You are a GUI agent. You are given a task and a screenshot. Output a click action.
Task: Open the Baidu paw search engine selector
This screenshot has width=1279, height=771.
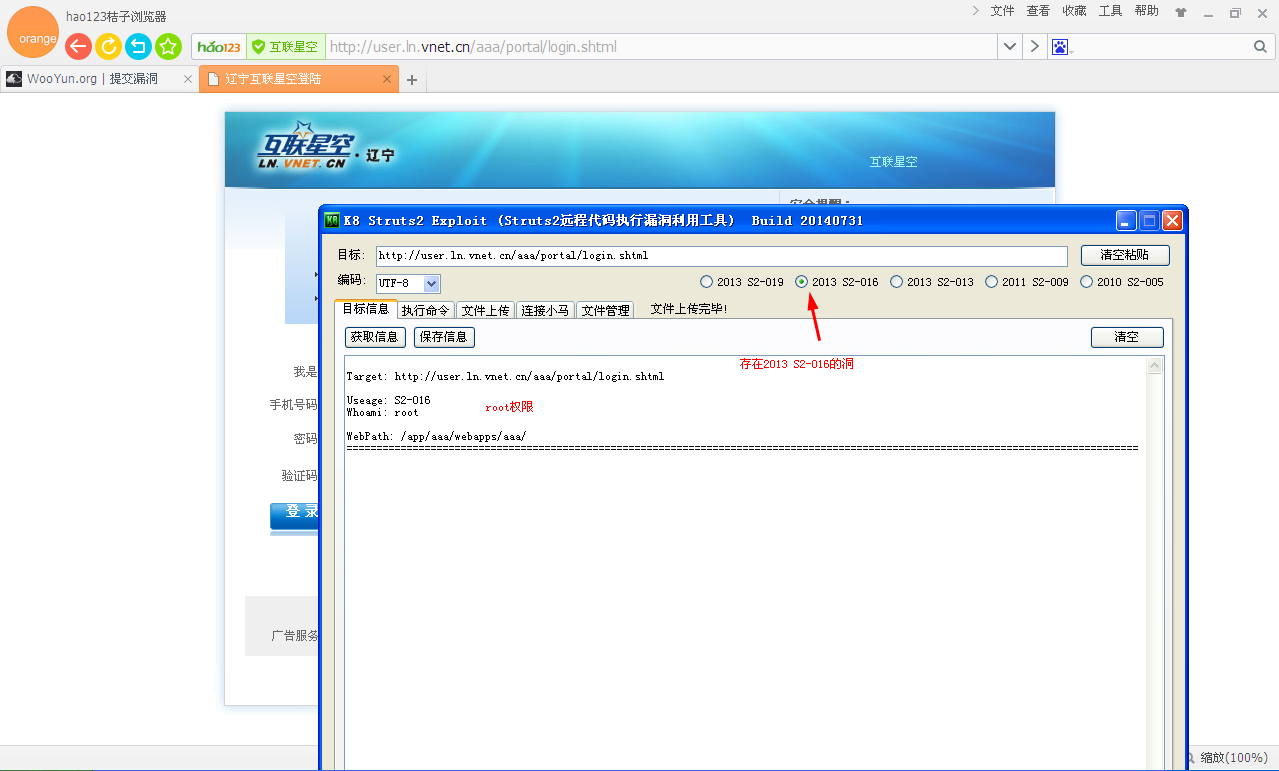tap(1060, 47)
